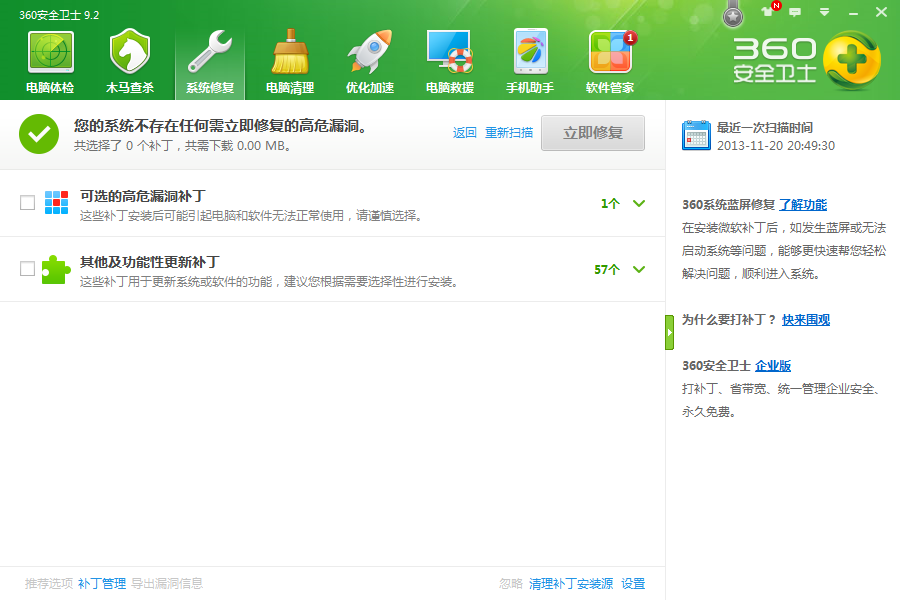This screenshot has width=900, height=600.
Task: Click 清理补丁安装源 link
Action: (571, 584)
